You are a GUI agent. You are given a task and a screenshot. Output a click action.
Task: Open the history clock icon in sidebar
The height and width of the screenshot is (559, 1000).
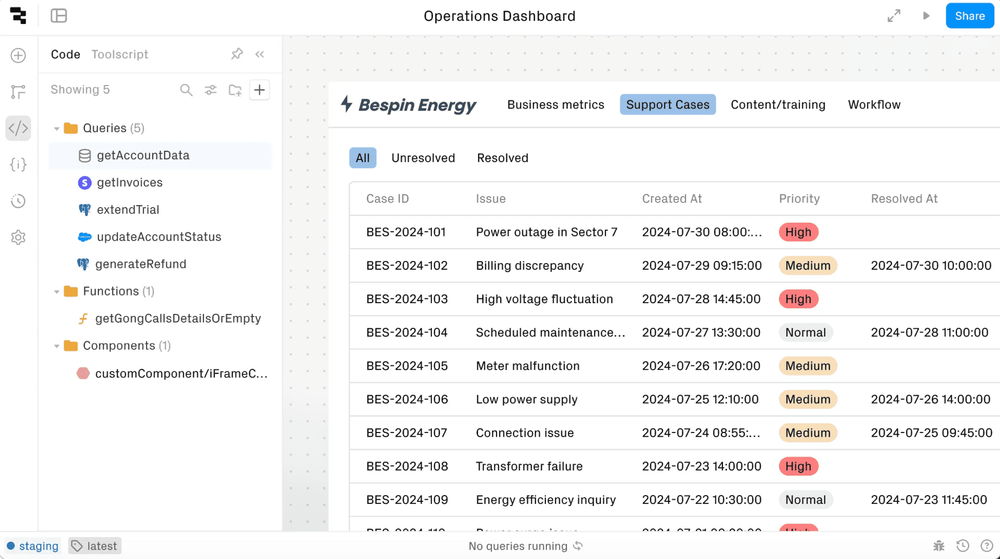(x=18, y=201)
